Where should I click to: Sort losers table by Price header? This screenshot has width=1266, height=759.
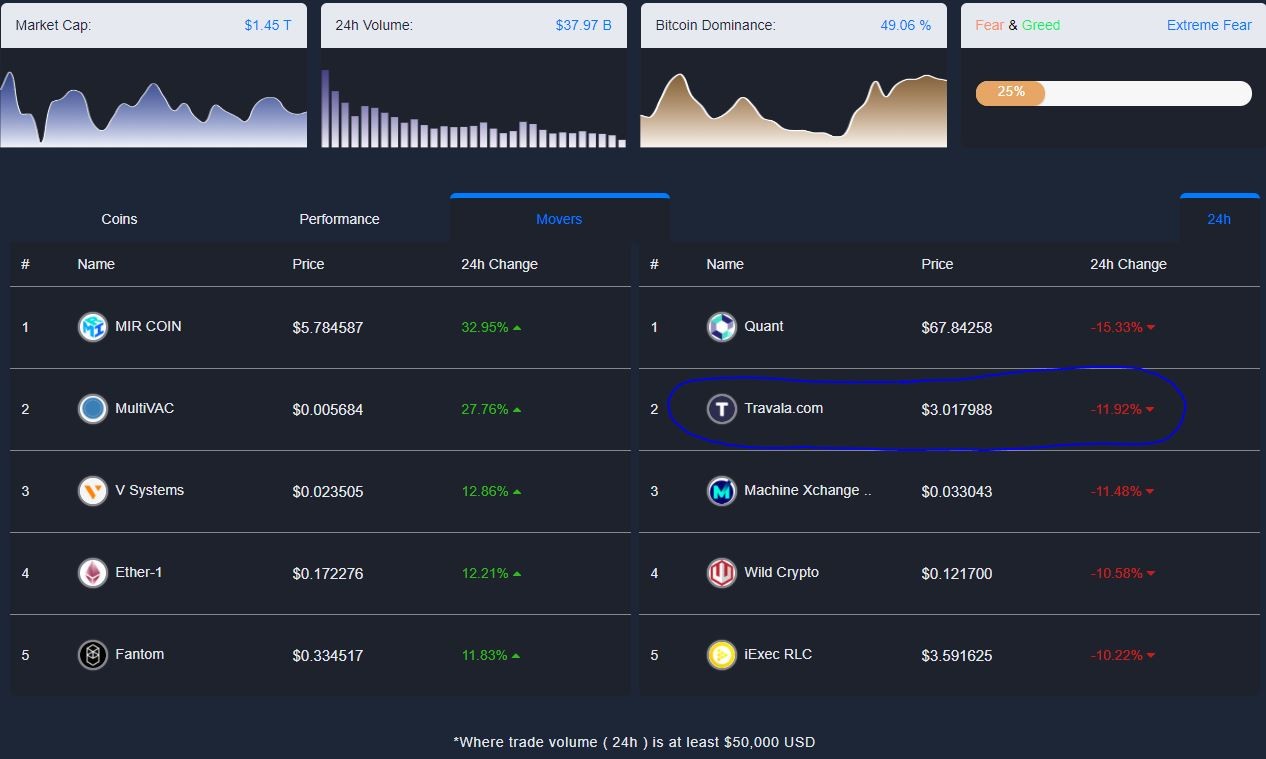(937, 264)
